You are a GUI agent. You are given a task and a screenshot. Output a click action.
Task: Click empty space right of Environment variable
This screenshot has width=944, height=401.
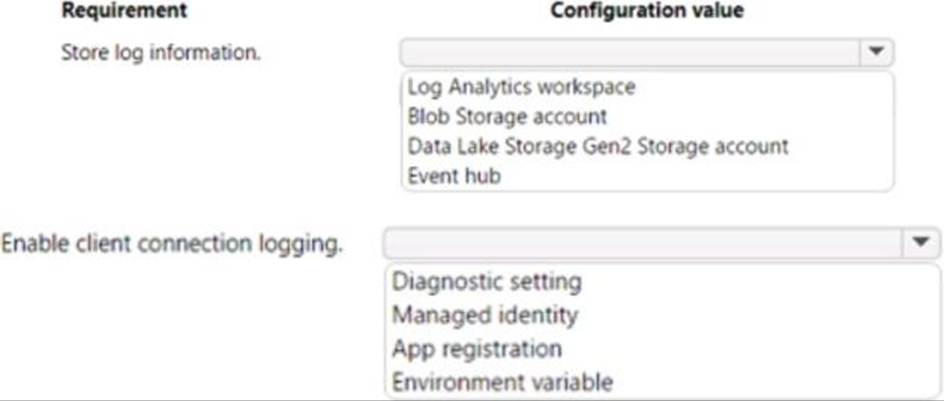780,382
